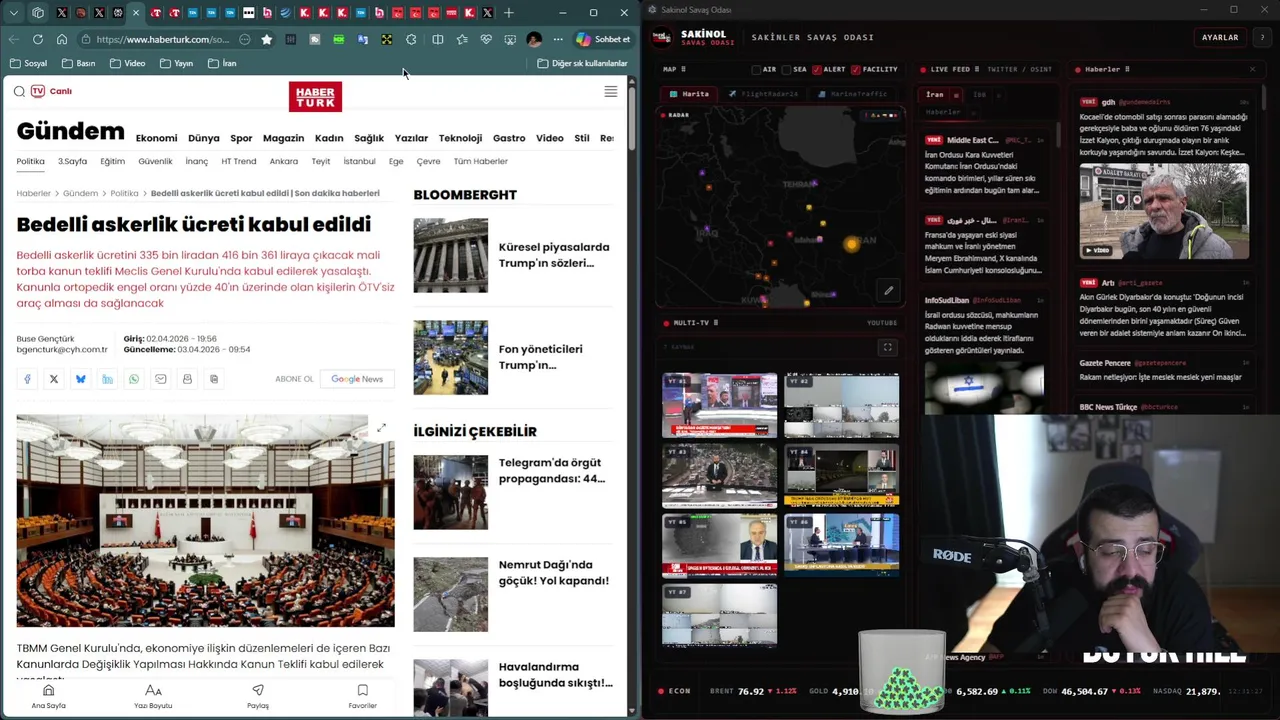Play the gdh news video thumbnail

1164,211
